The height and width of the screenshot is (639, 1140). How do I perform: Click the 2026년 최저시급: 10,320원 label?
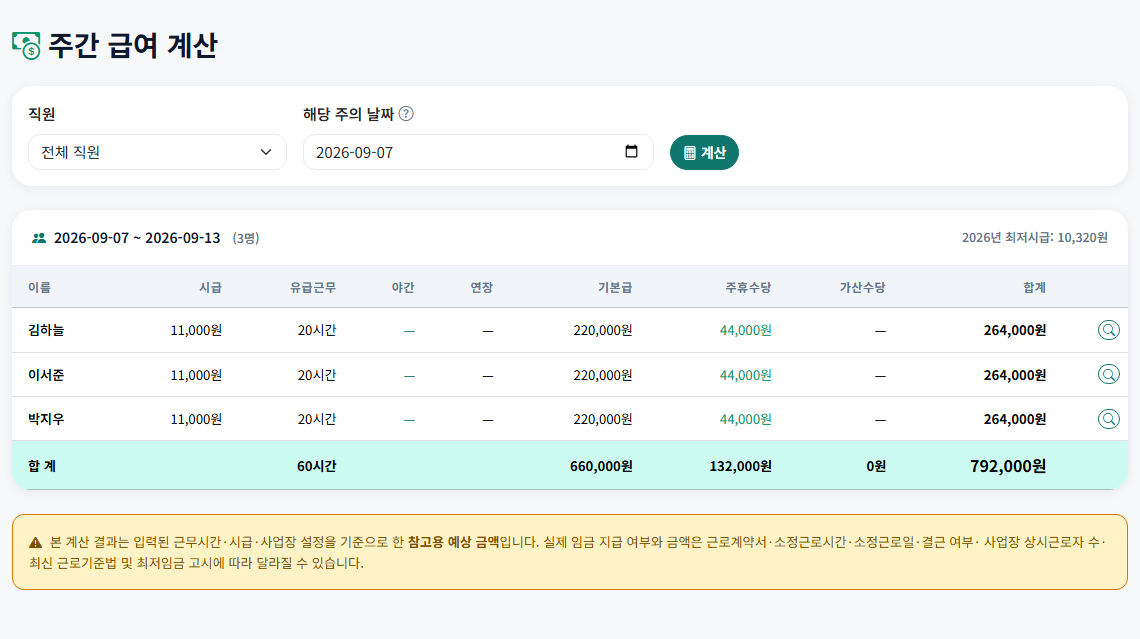(x=1035, y=238)
